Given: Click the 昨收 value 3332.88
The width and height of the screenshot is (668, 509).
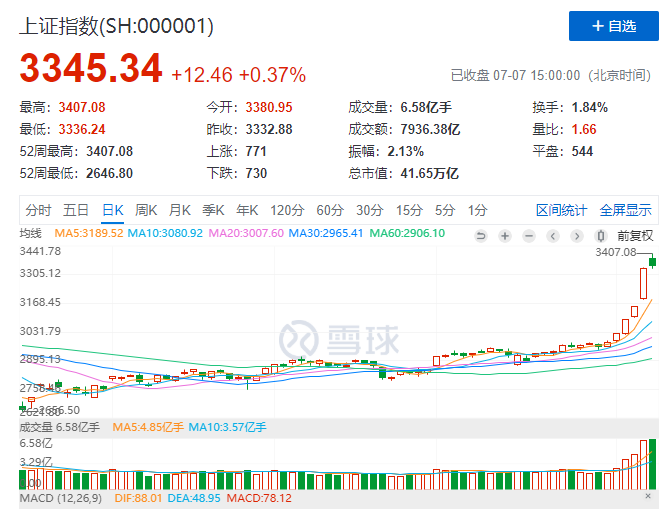Looking at the screenshot, I should click(269, 129).
